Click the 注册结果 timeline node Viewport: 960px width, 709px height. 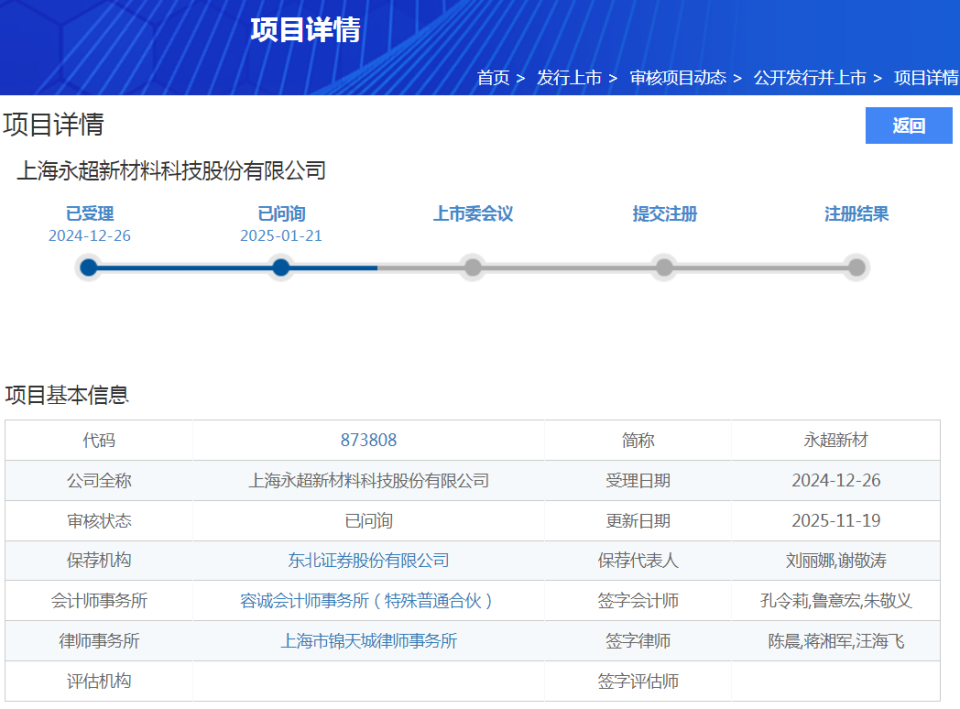coord(856,267)
